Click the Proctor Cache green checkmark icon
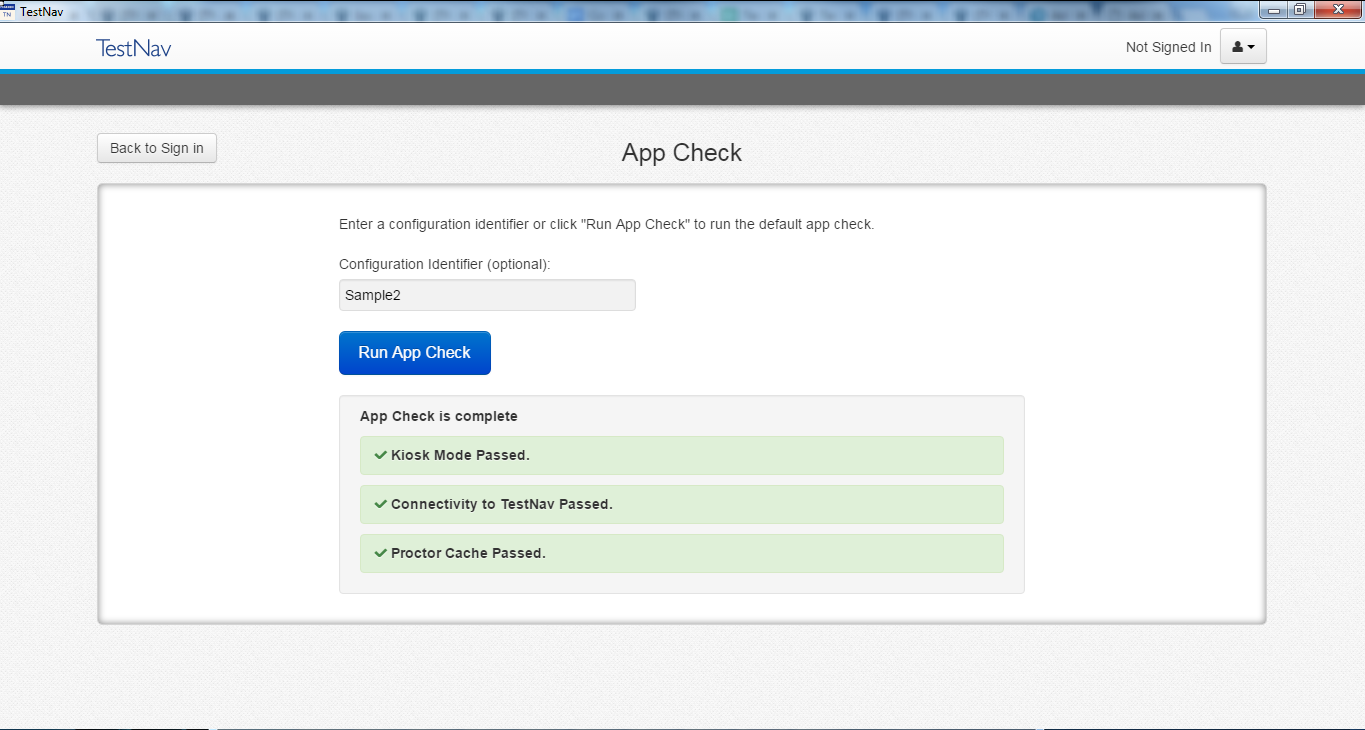The width and height of the screenshot is (1365, 730). (380, 553)
